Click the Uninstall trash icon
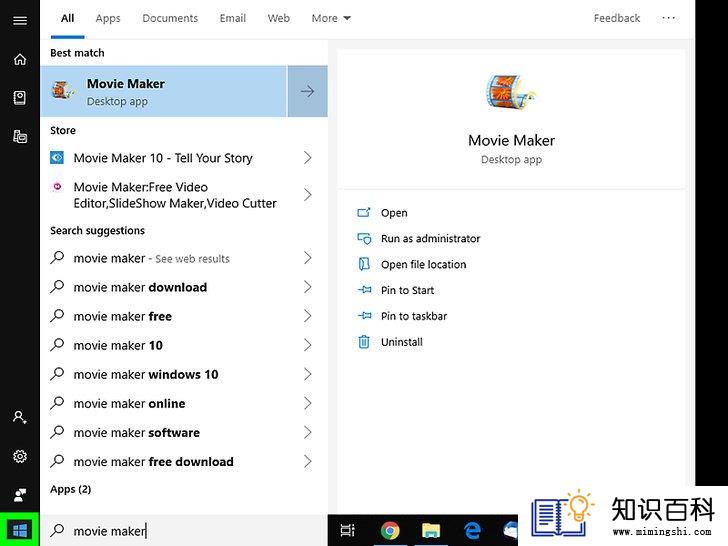Viewport: 728px width, 546px height. pyautogui.click(x=364, y=342)
